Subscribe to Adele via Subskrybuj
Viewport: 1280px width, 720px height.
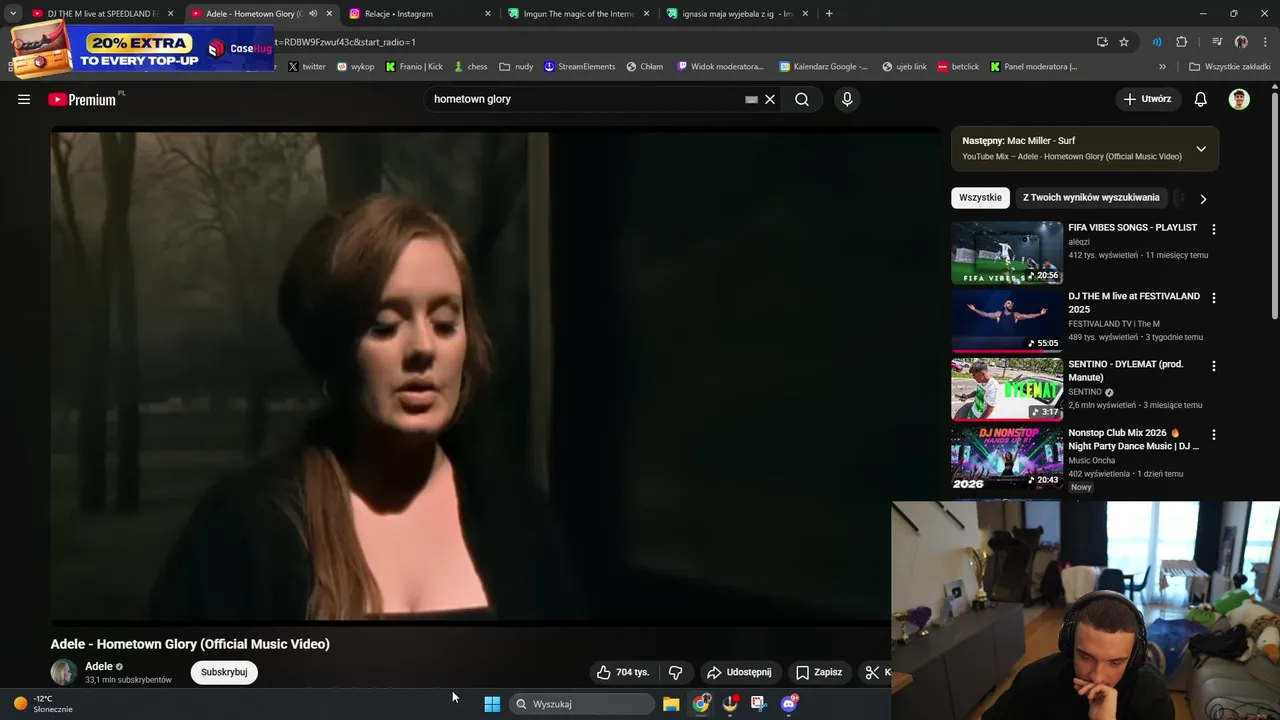[224, 672]
